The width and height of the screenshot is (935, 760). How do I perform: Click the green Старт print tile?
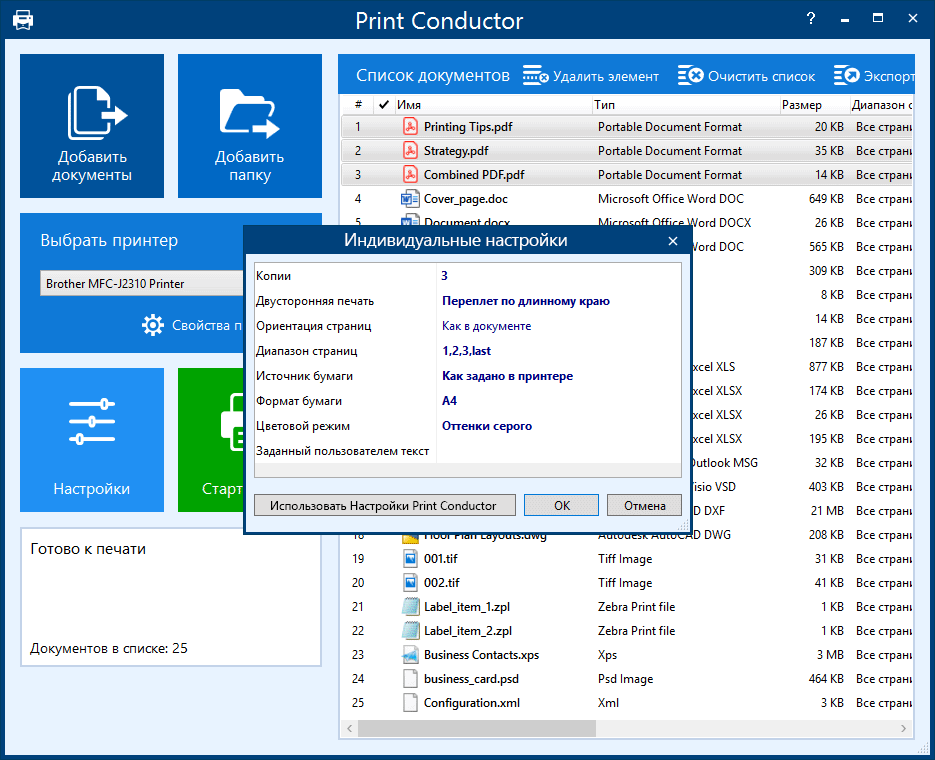[x=211, y=440]
